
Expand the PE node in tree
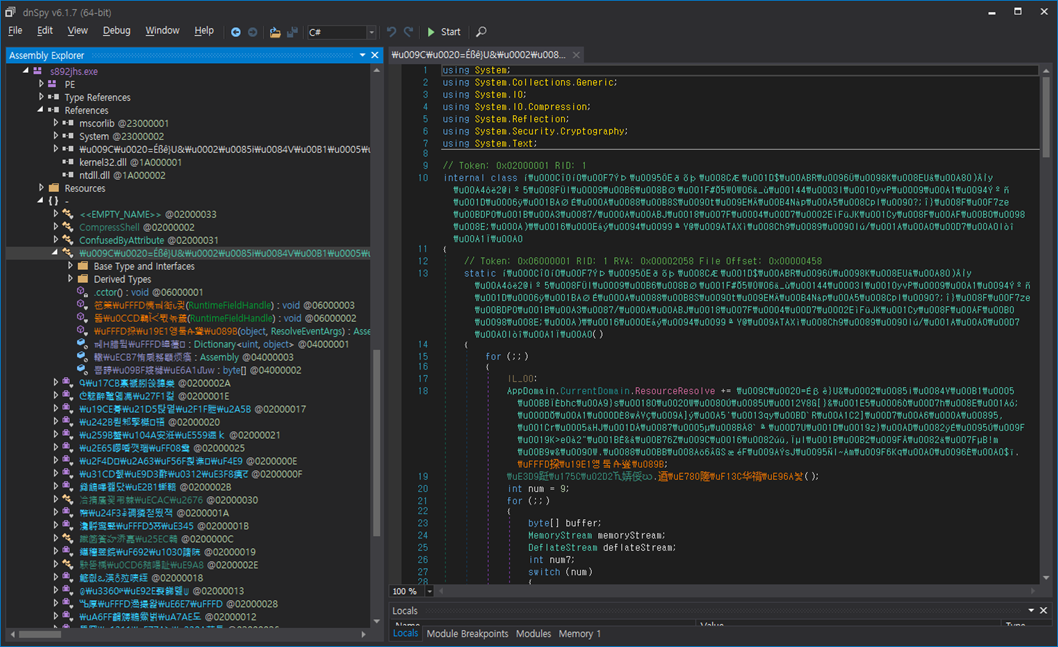click(x=42, y=85)
